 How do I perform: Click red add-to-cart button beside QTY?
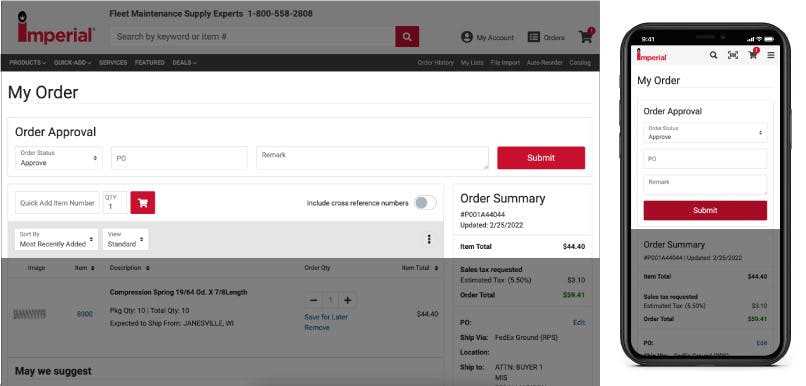[142, 203]
